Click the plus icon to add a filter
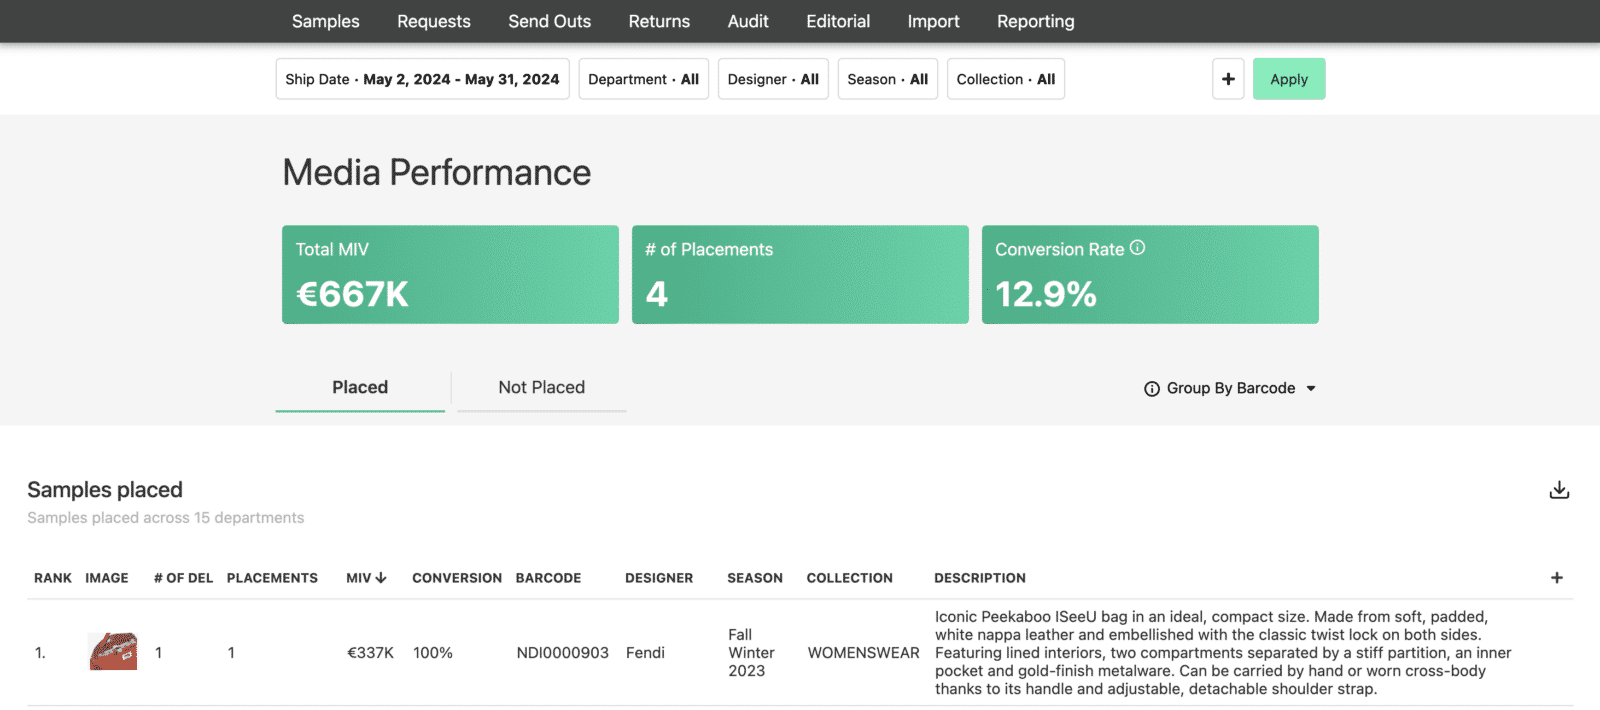The height and width of the screenshot is (710, 1600). tap(1228, 79)
